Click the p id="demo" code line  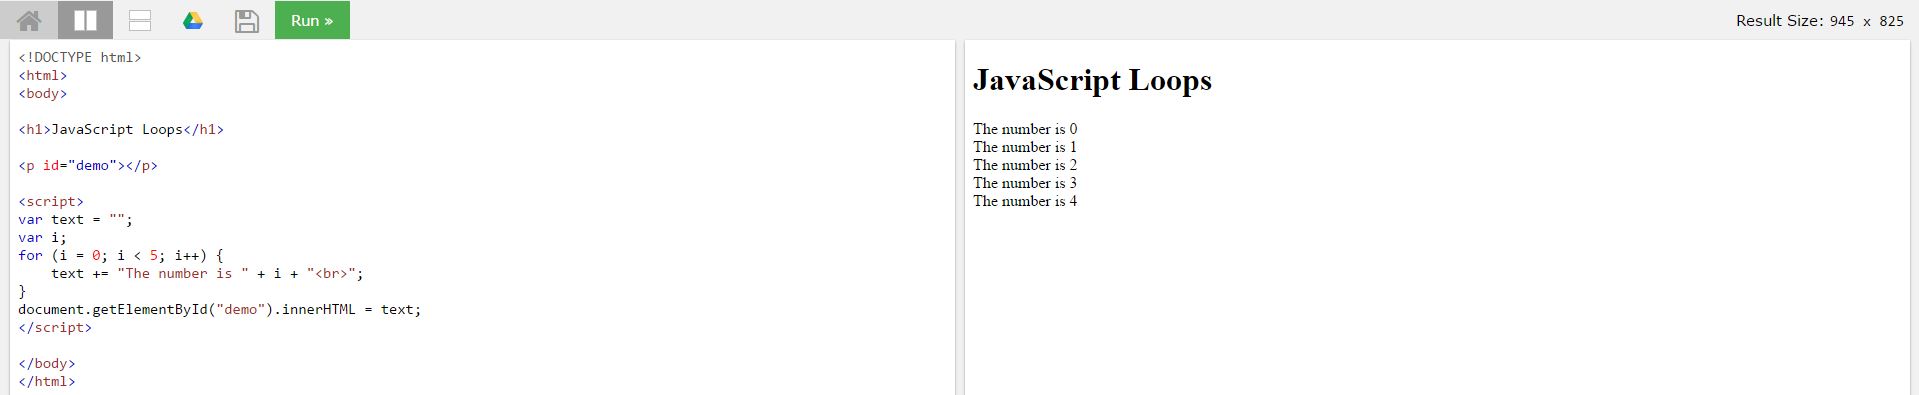(88, 165)
